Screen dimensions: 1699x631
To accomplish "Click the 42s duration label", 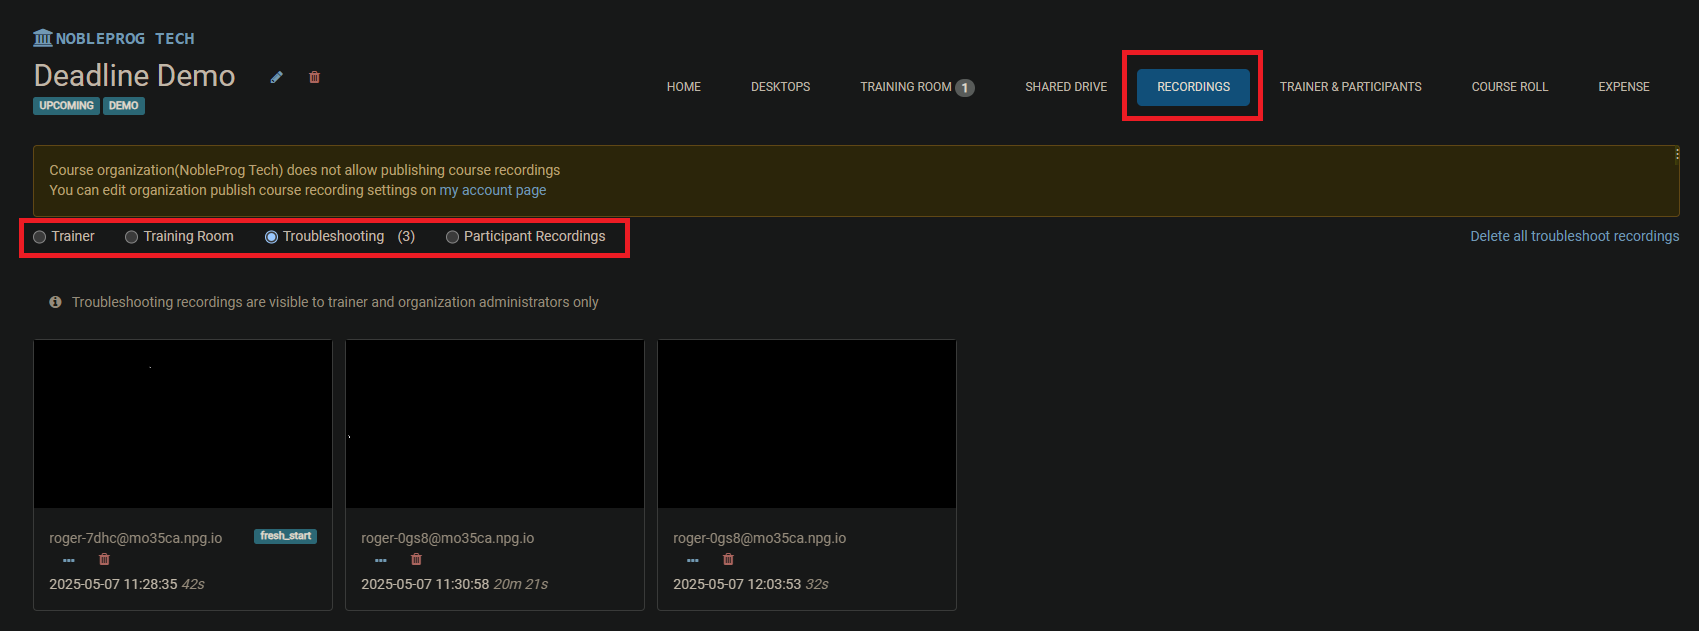I will [x=193, y=584].
